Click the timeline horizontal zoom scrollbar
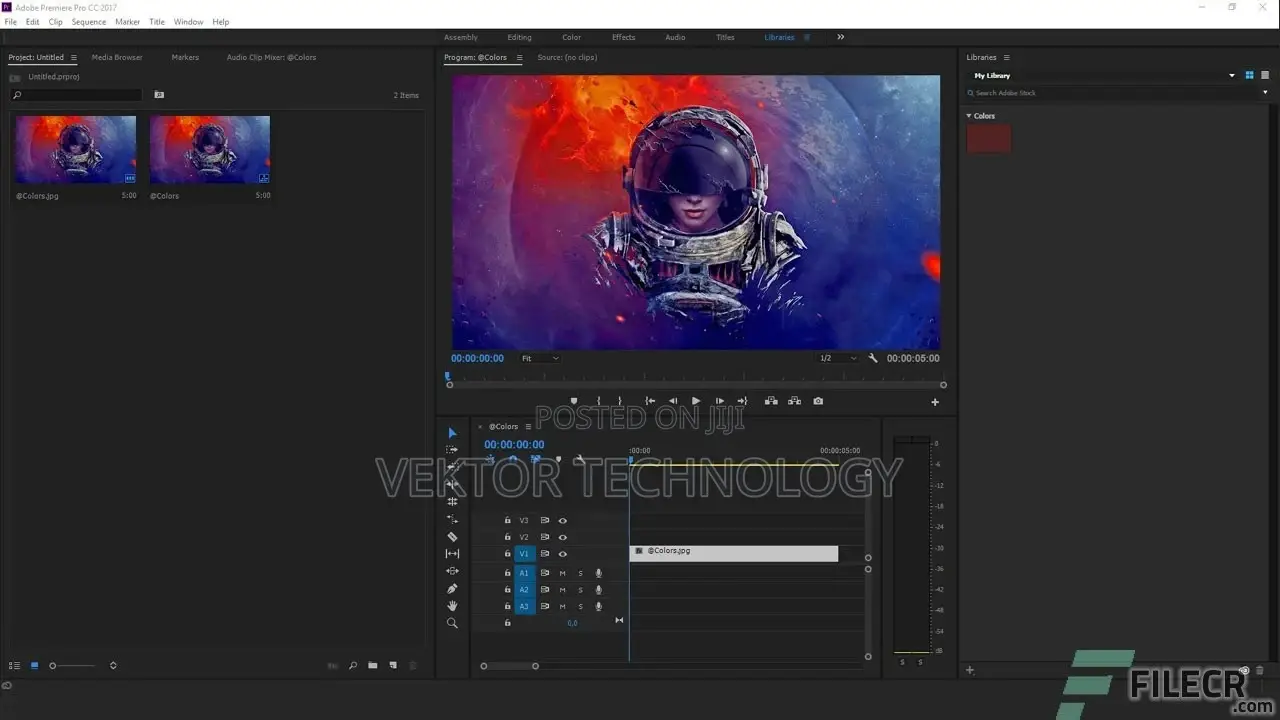The height and width of the screenshot is (720, 1280). [x=509, y=666]
